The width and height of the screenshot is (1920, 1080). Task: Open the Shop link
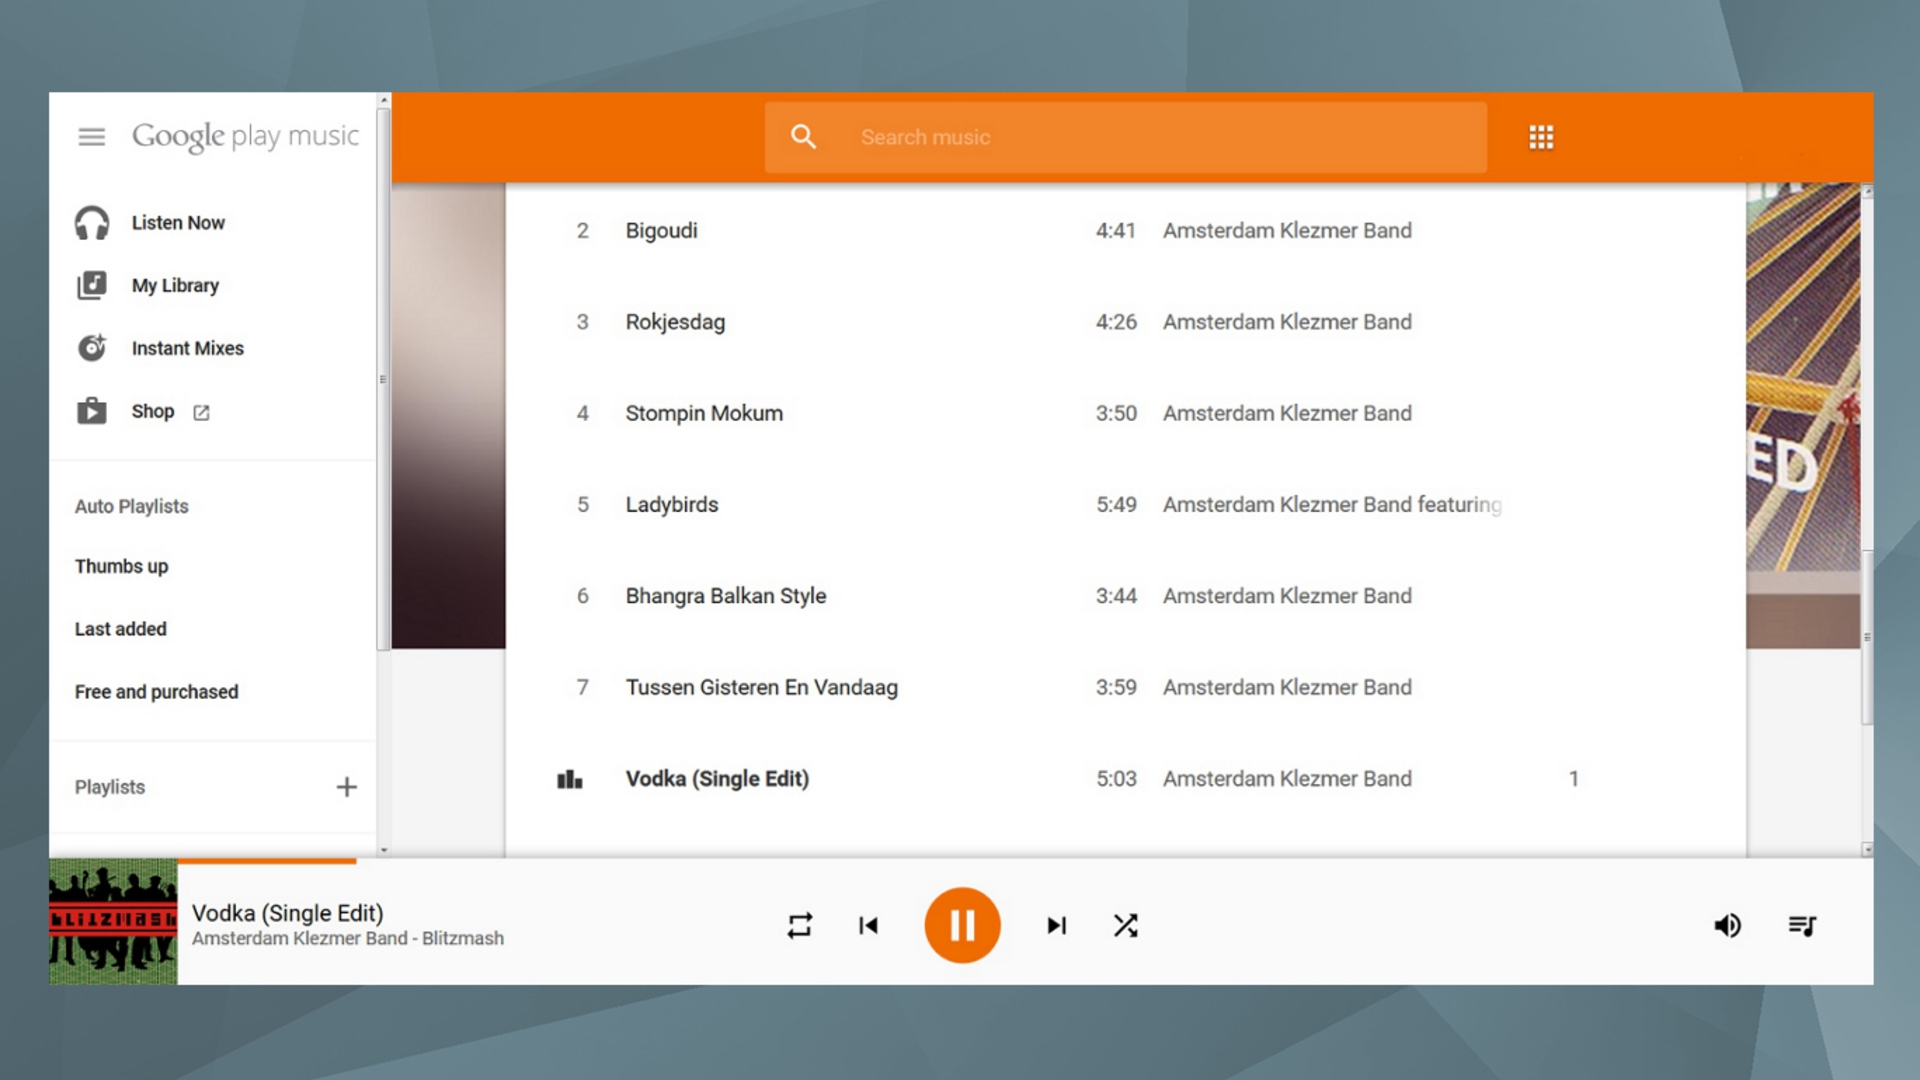point(153,412)
